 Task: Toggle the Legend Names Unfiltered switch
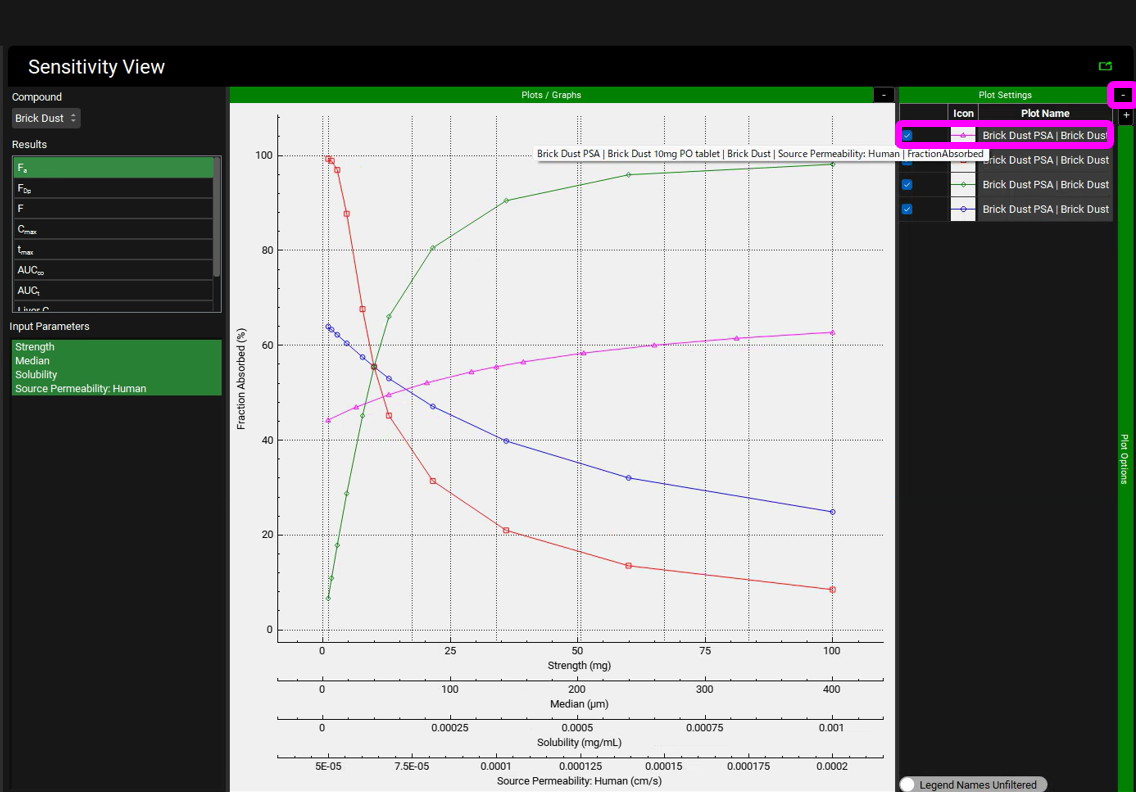point(909,784)
